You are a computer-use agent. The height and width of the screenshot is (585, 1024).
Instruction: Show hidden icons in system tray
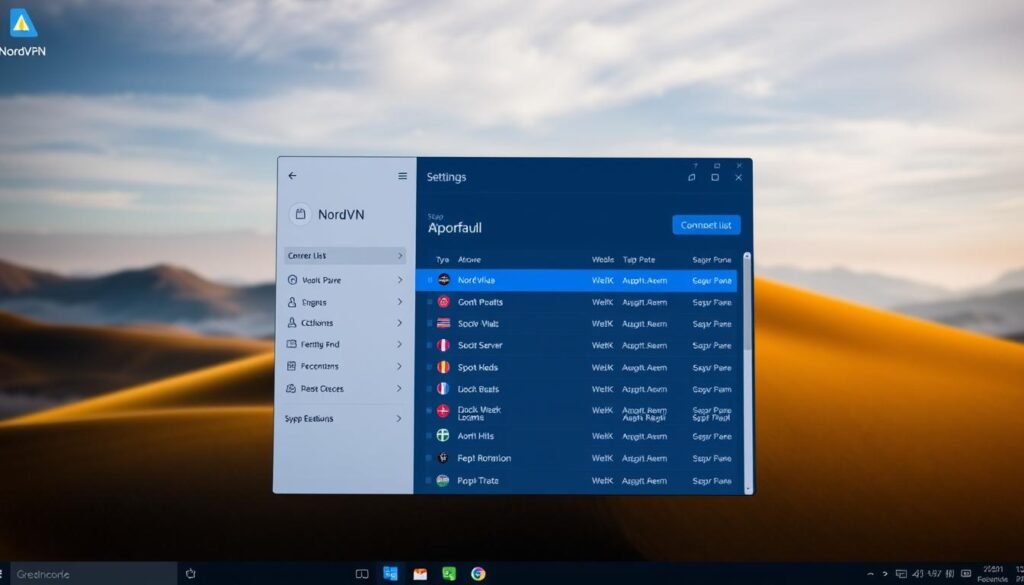click(x=870, y=574)
